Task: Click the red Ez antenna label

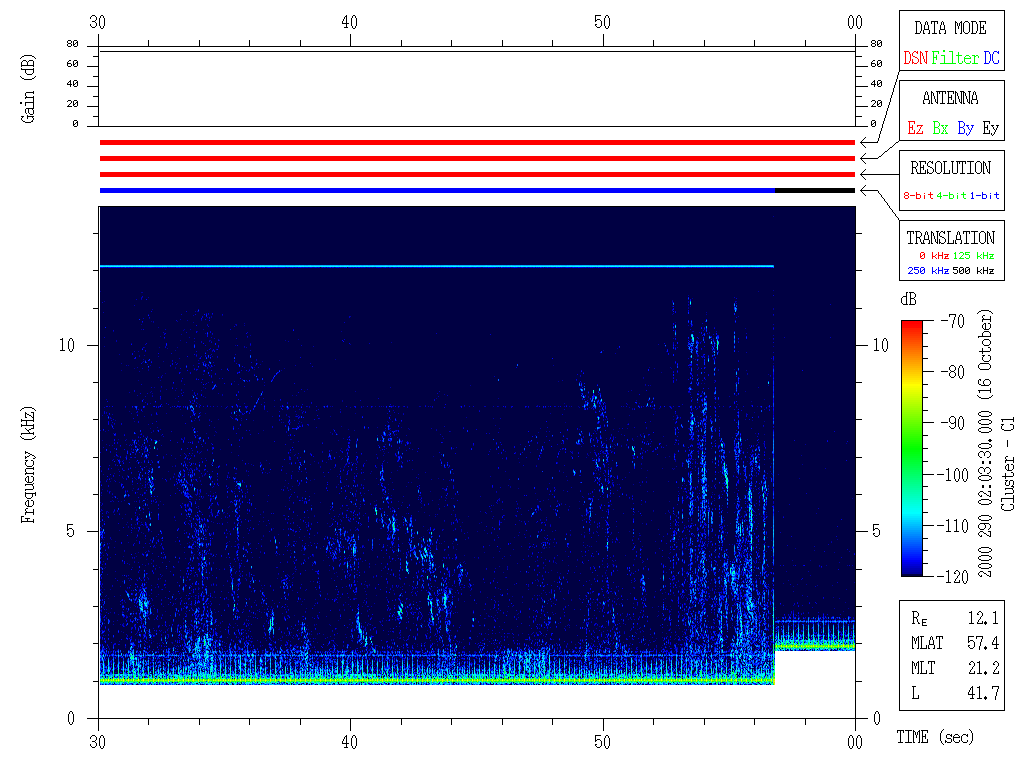Action: click(x=915, y=129)
